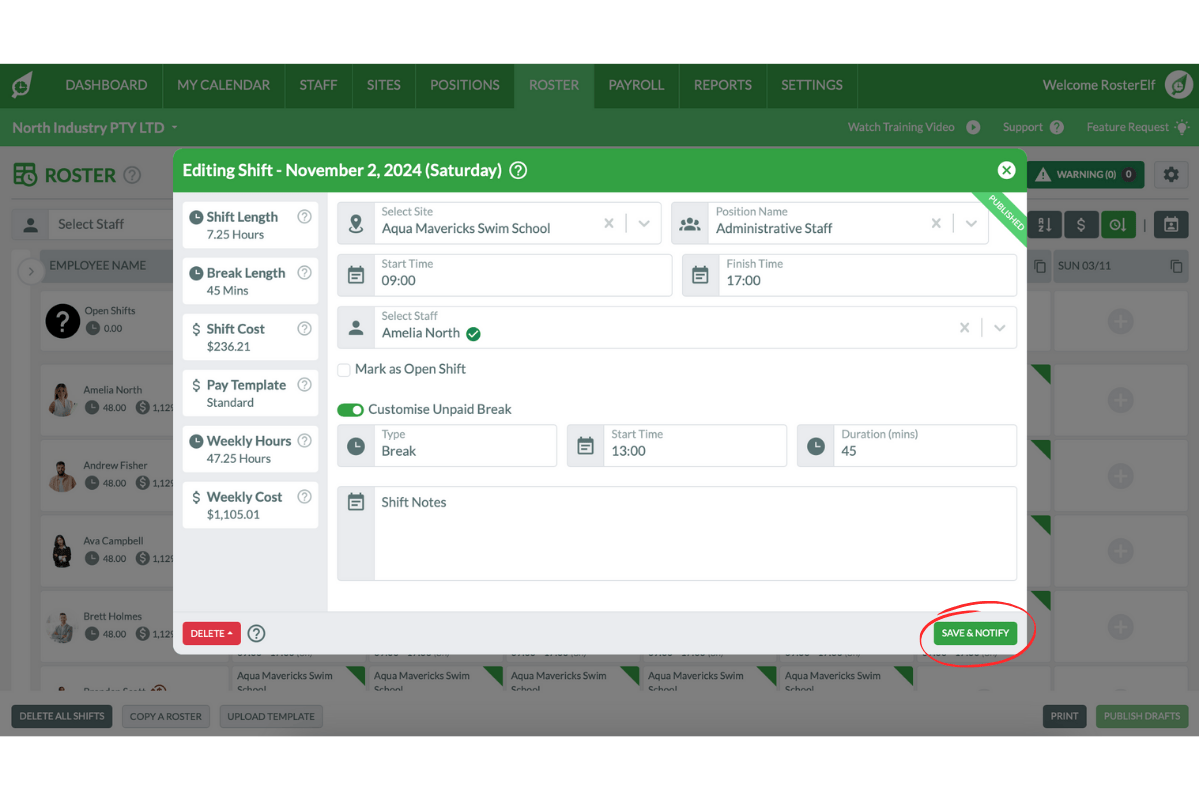Open roster settings with the gear icon
The image size is (1200, 800).
pyautogui.click(x=1170, y=174)
